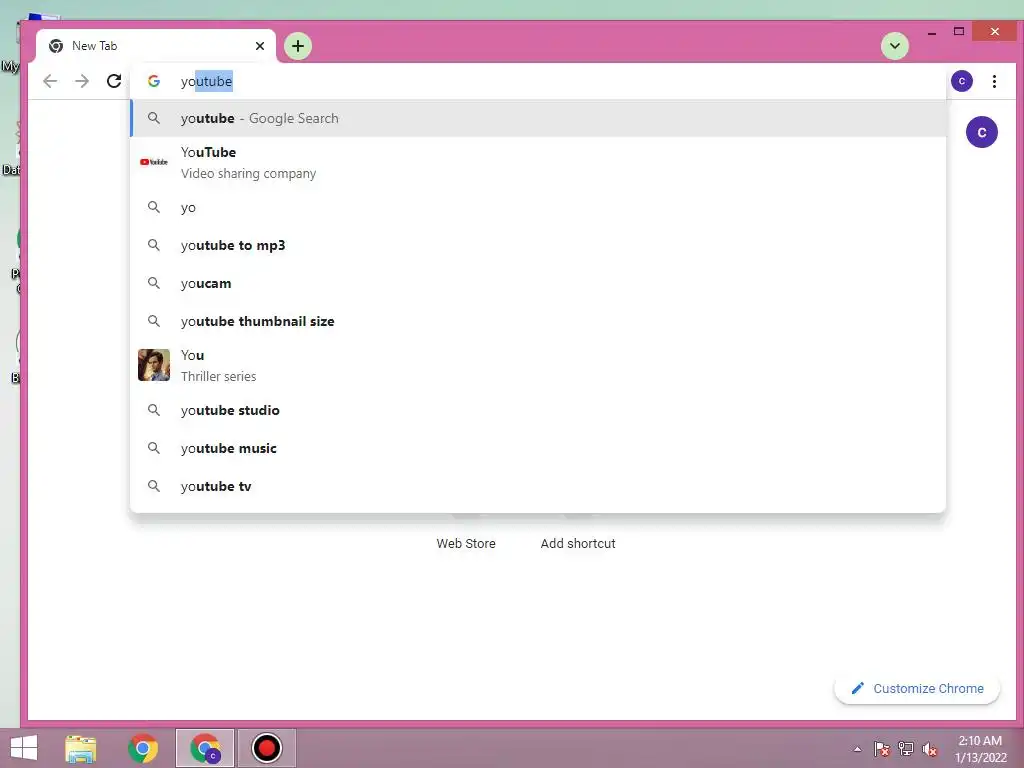Open File Explorer from the taskbar
This screenshot has width=1024, height=768.
coord(81,748)
